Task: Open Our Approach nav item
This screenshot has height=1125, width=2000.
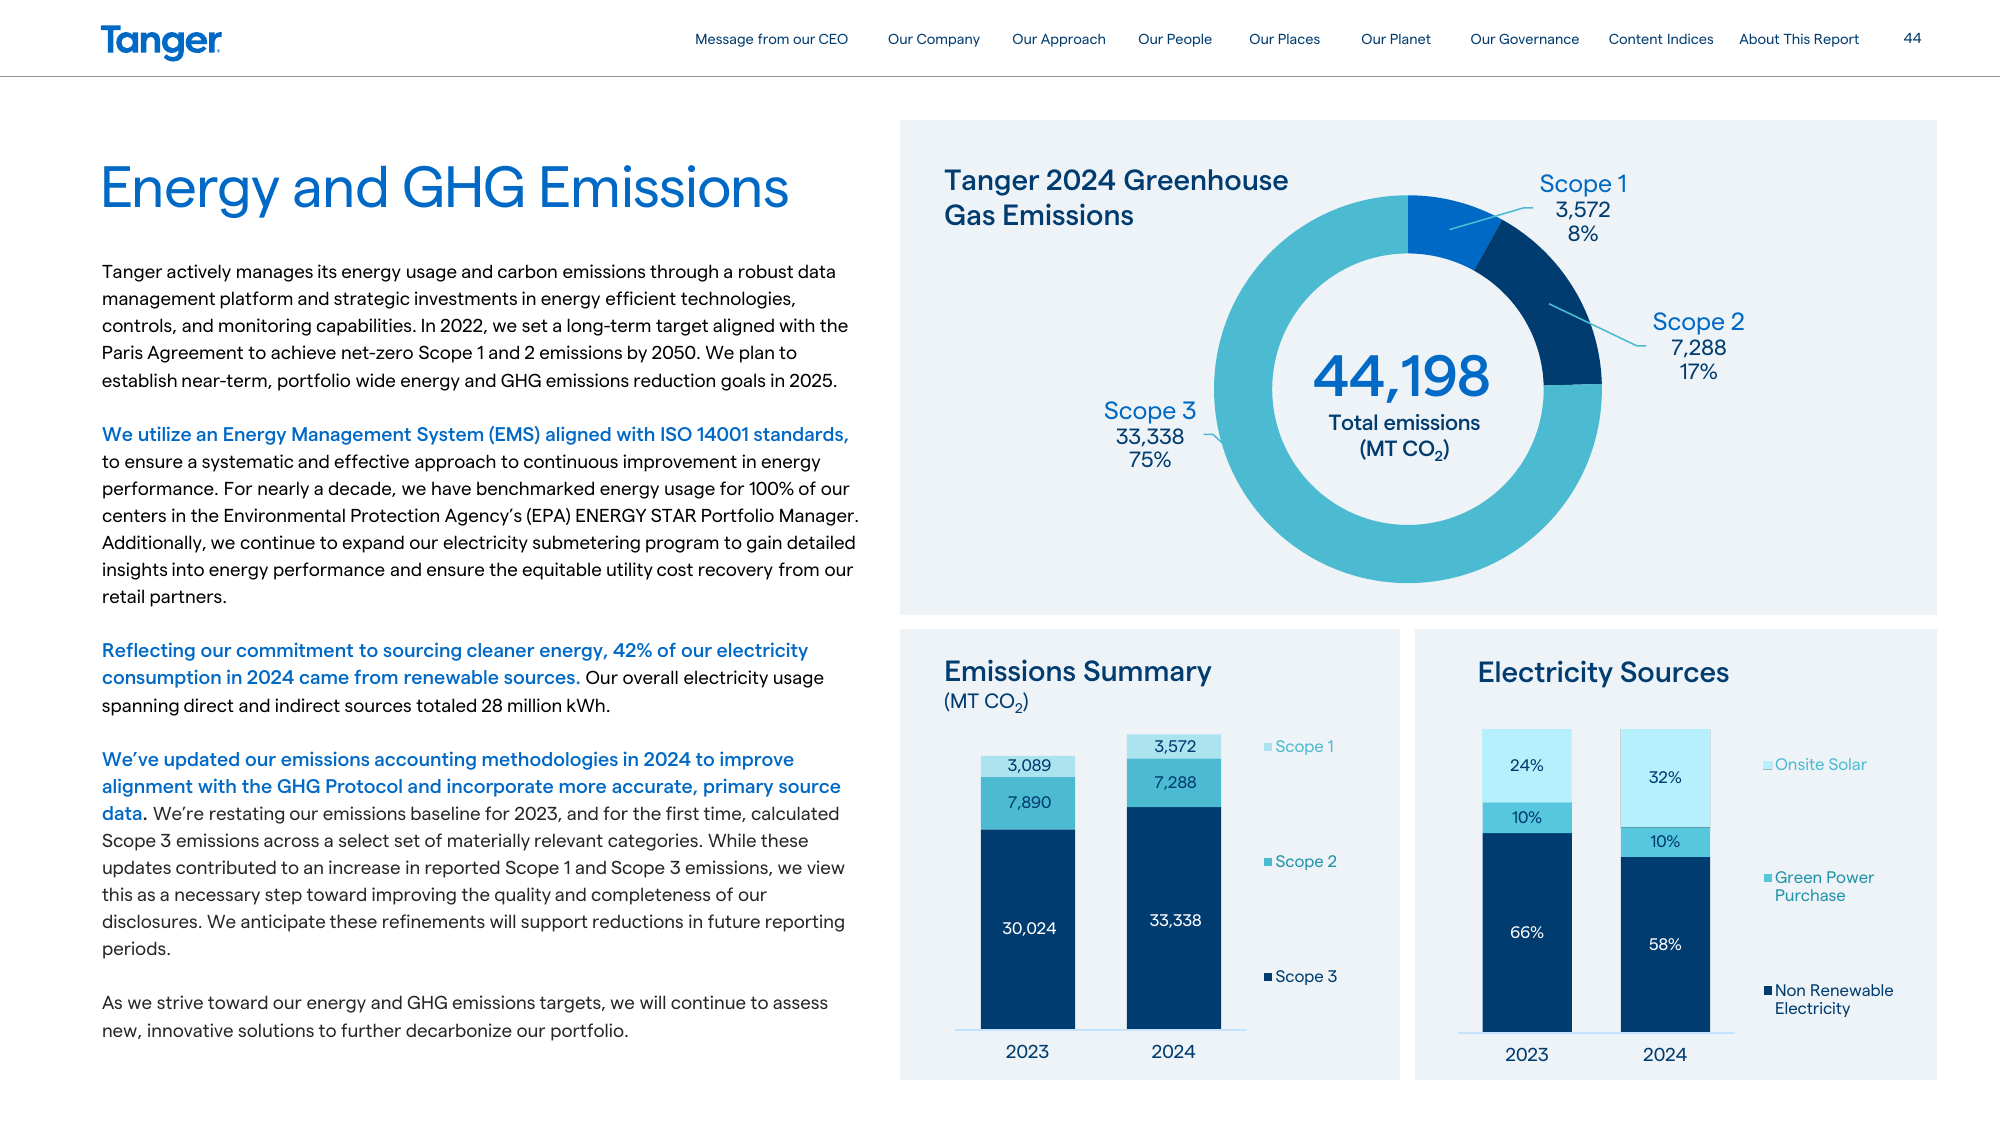Action: point(1058,39)
